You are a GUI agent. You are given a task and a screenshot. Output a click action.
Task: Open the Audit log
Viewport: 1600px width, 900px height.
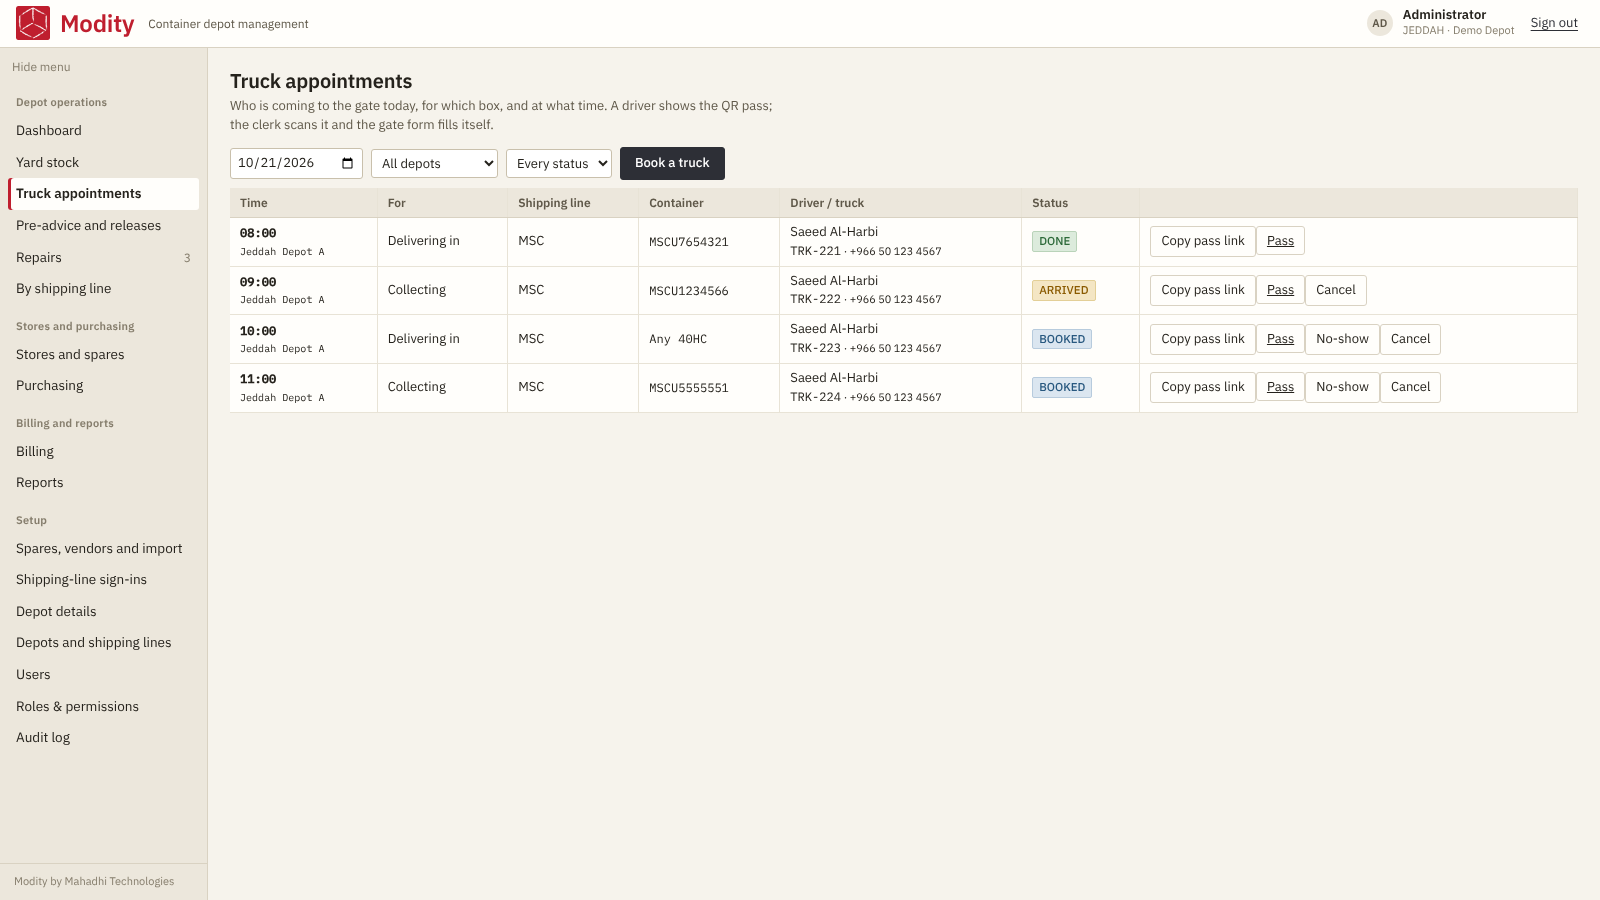click(x=104, y=738)
